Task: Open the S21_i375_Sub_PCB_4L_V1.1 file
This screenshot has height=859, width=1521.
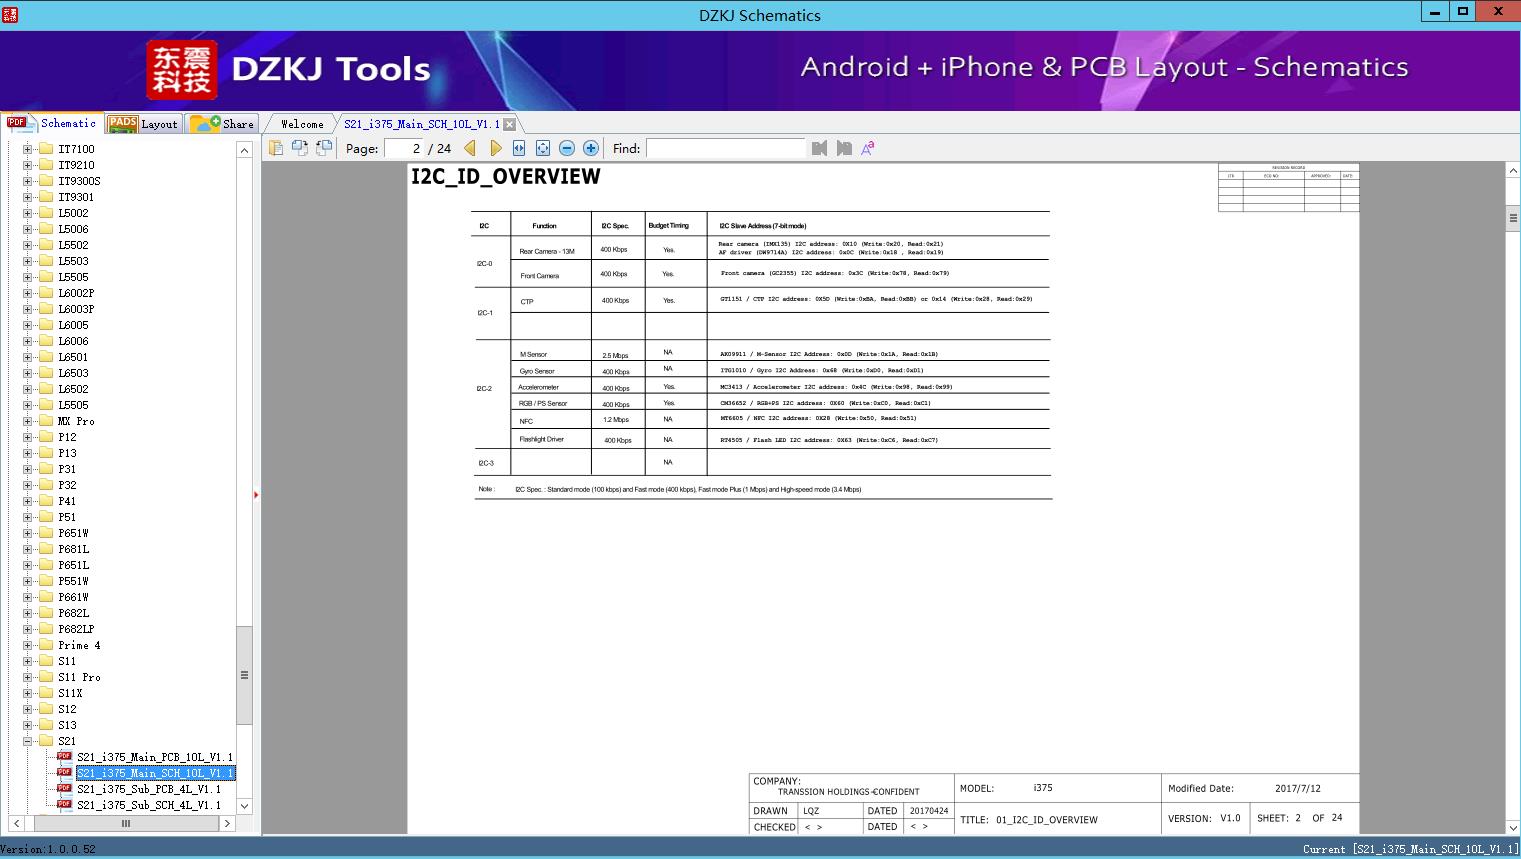Action: pyautogui.click(x=149, y=789)
